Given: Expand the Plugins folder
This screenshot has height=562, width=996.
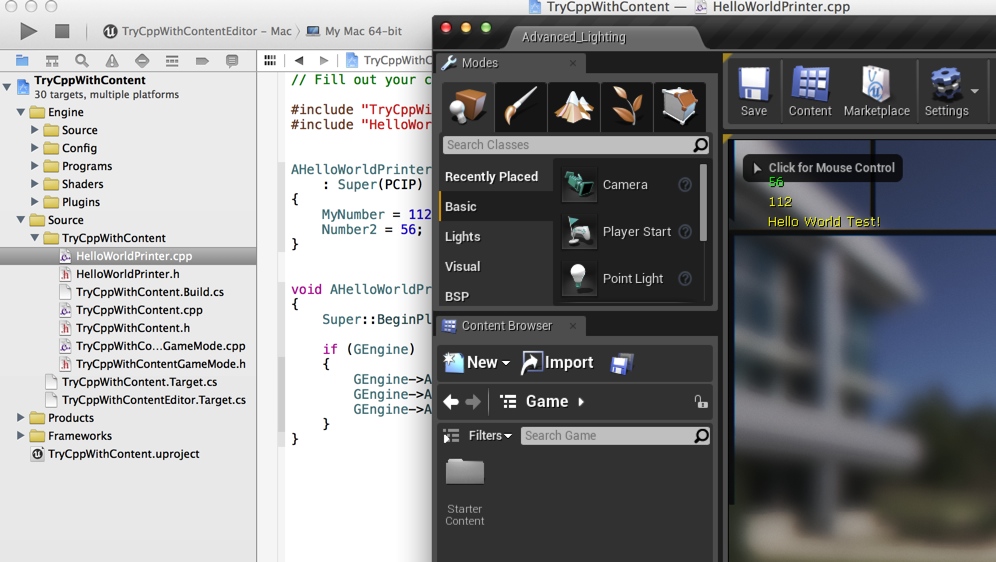Looking at the screenshot, I should click(35, 201).
